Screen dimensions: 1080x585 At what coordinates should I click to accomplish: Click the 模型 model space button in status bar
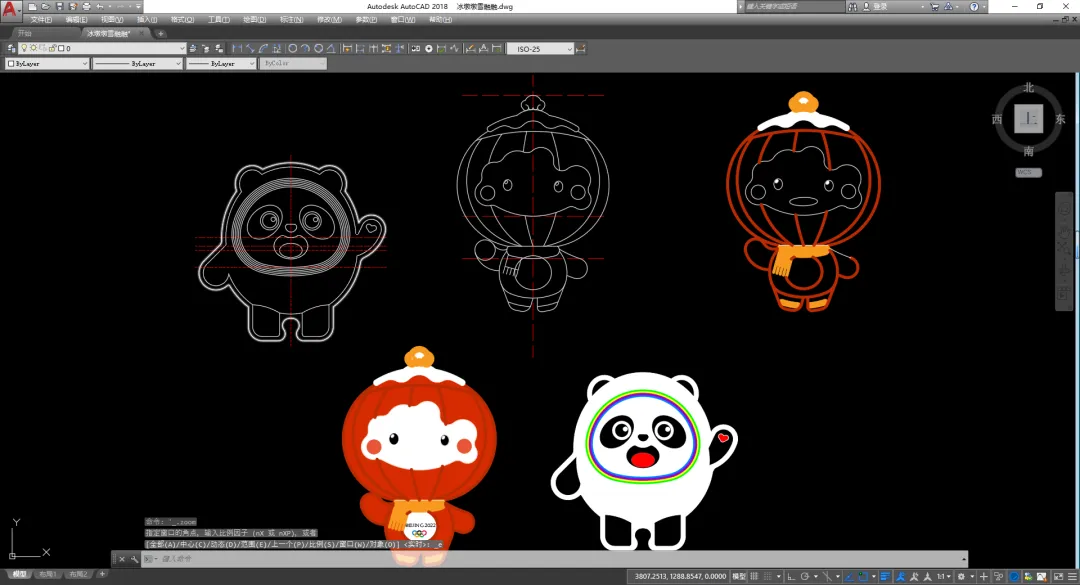(739, 576)
